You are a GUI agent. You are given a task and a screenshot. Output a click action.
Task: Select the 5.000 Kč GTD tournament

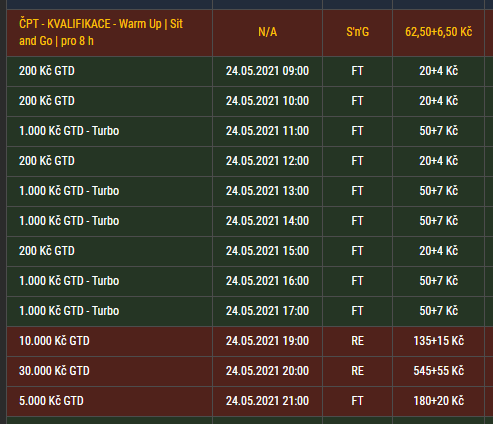click(51, 401)
